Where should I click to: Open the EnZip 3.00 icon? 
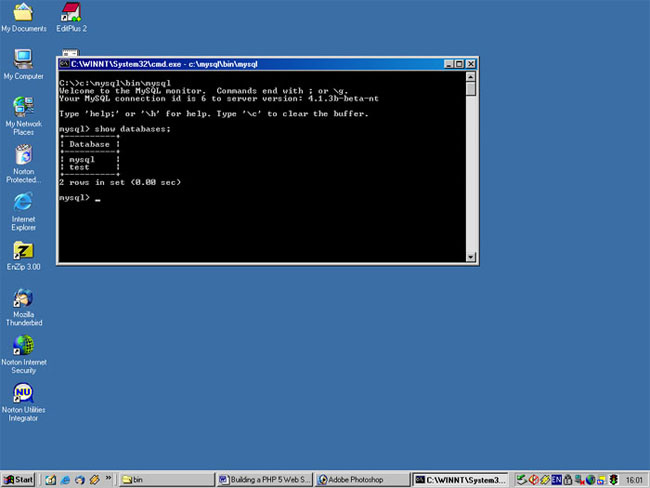click(23, 251)
